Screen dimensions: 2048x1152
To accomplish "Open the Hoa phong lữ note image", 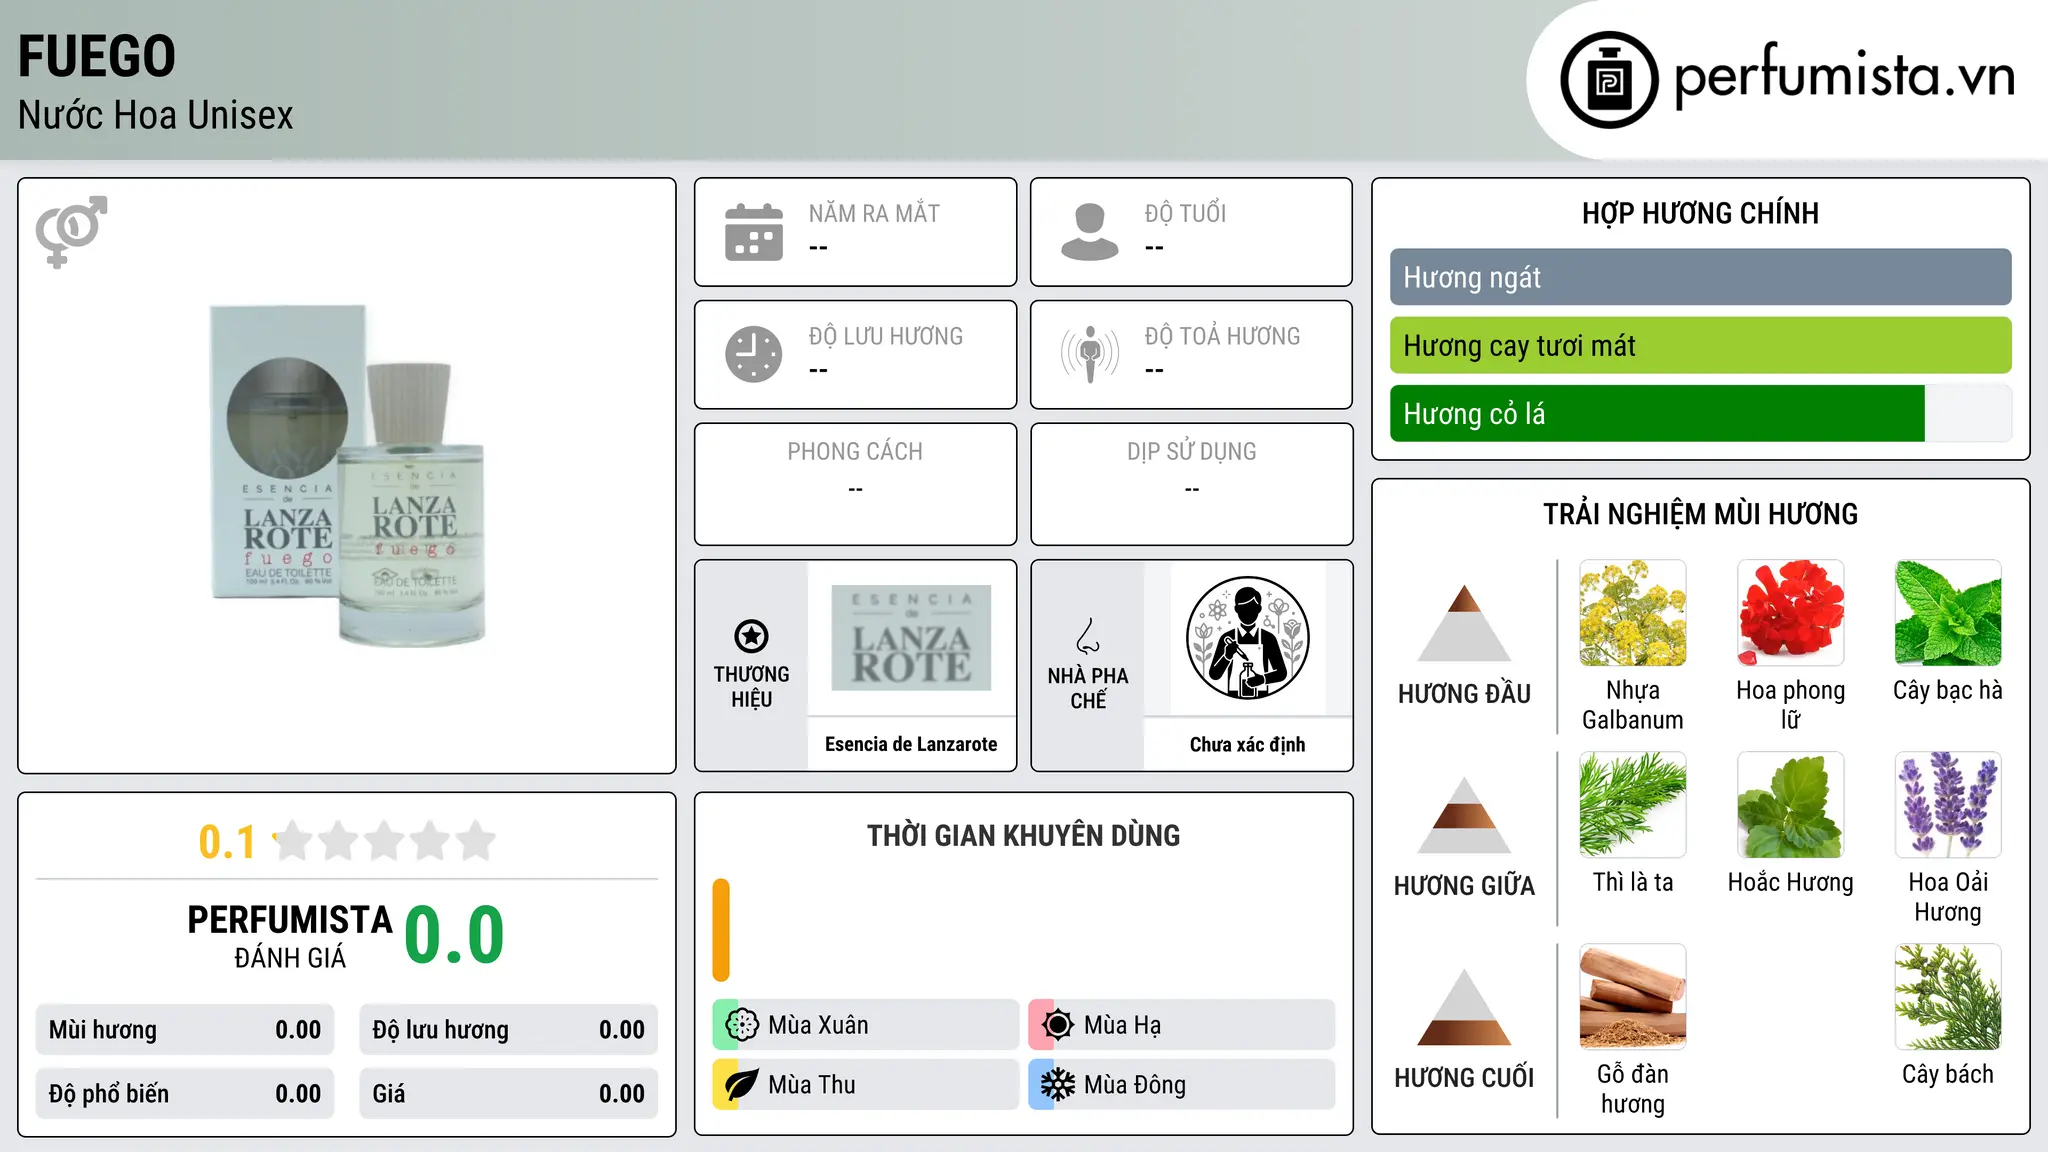I will (x=1790, y=613).
